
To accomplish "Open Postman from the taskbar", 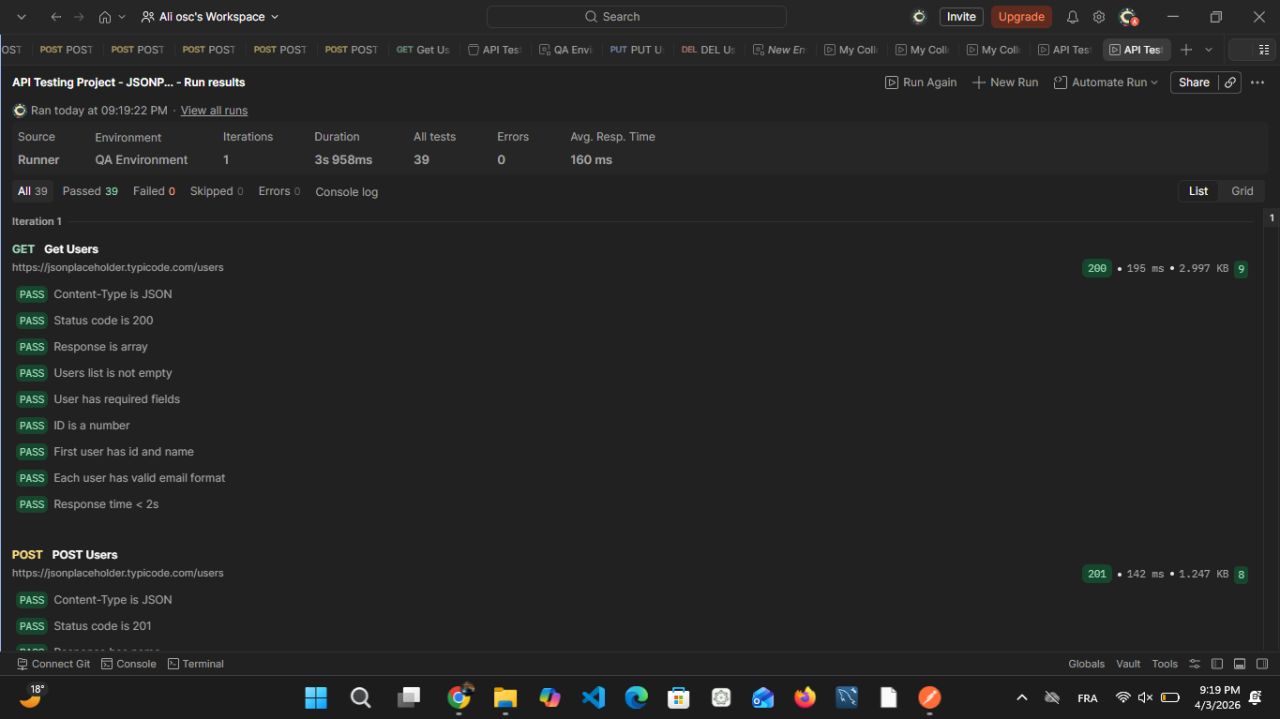I will (929, 697).
